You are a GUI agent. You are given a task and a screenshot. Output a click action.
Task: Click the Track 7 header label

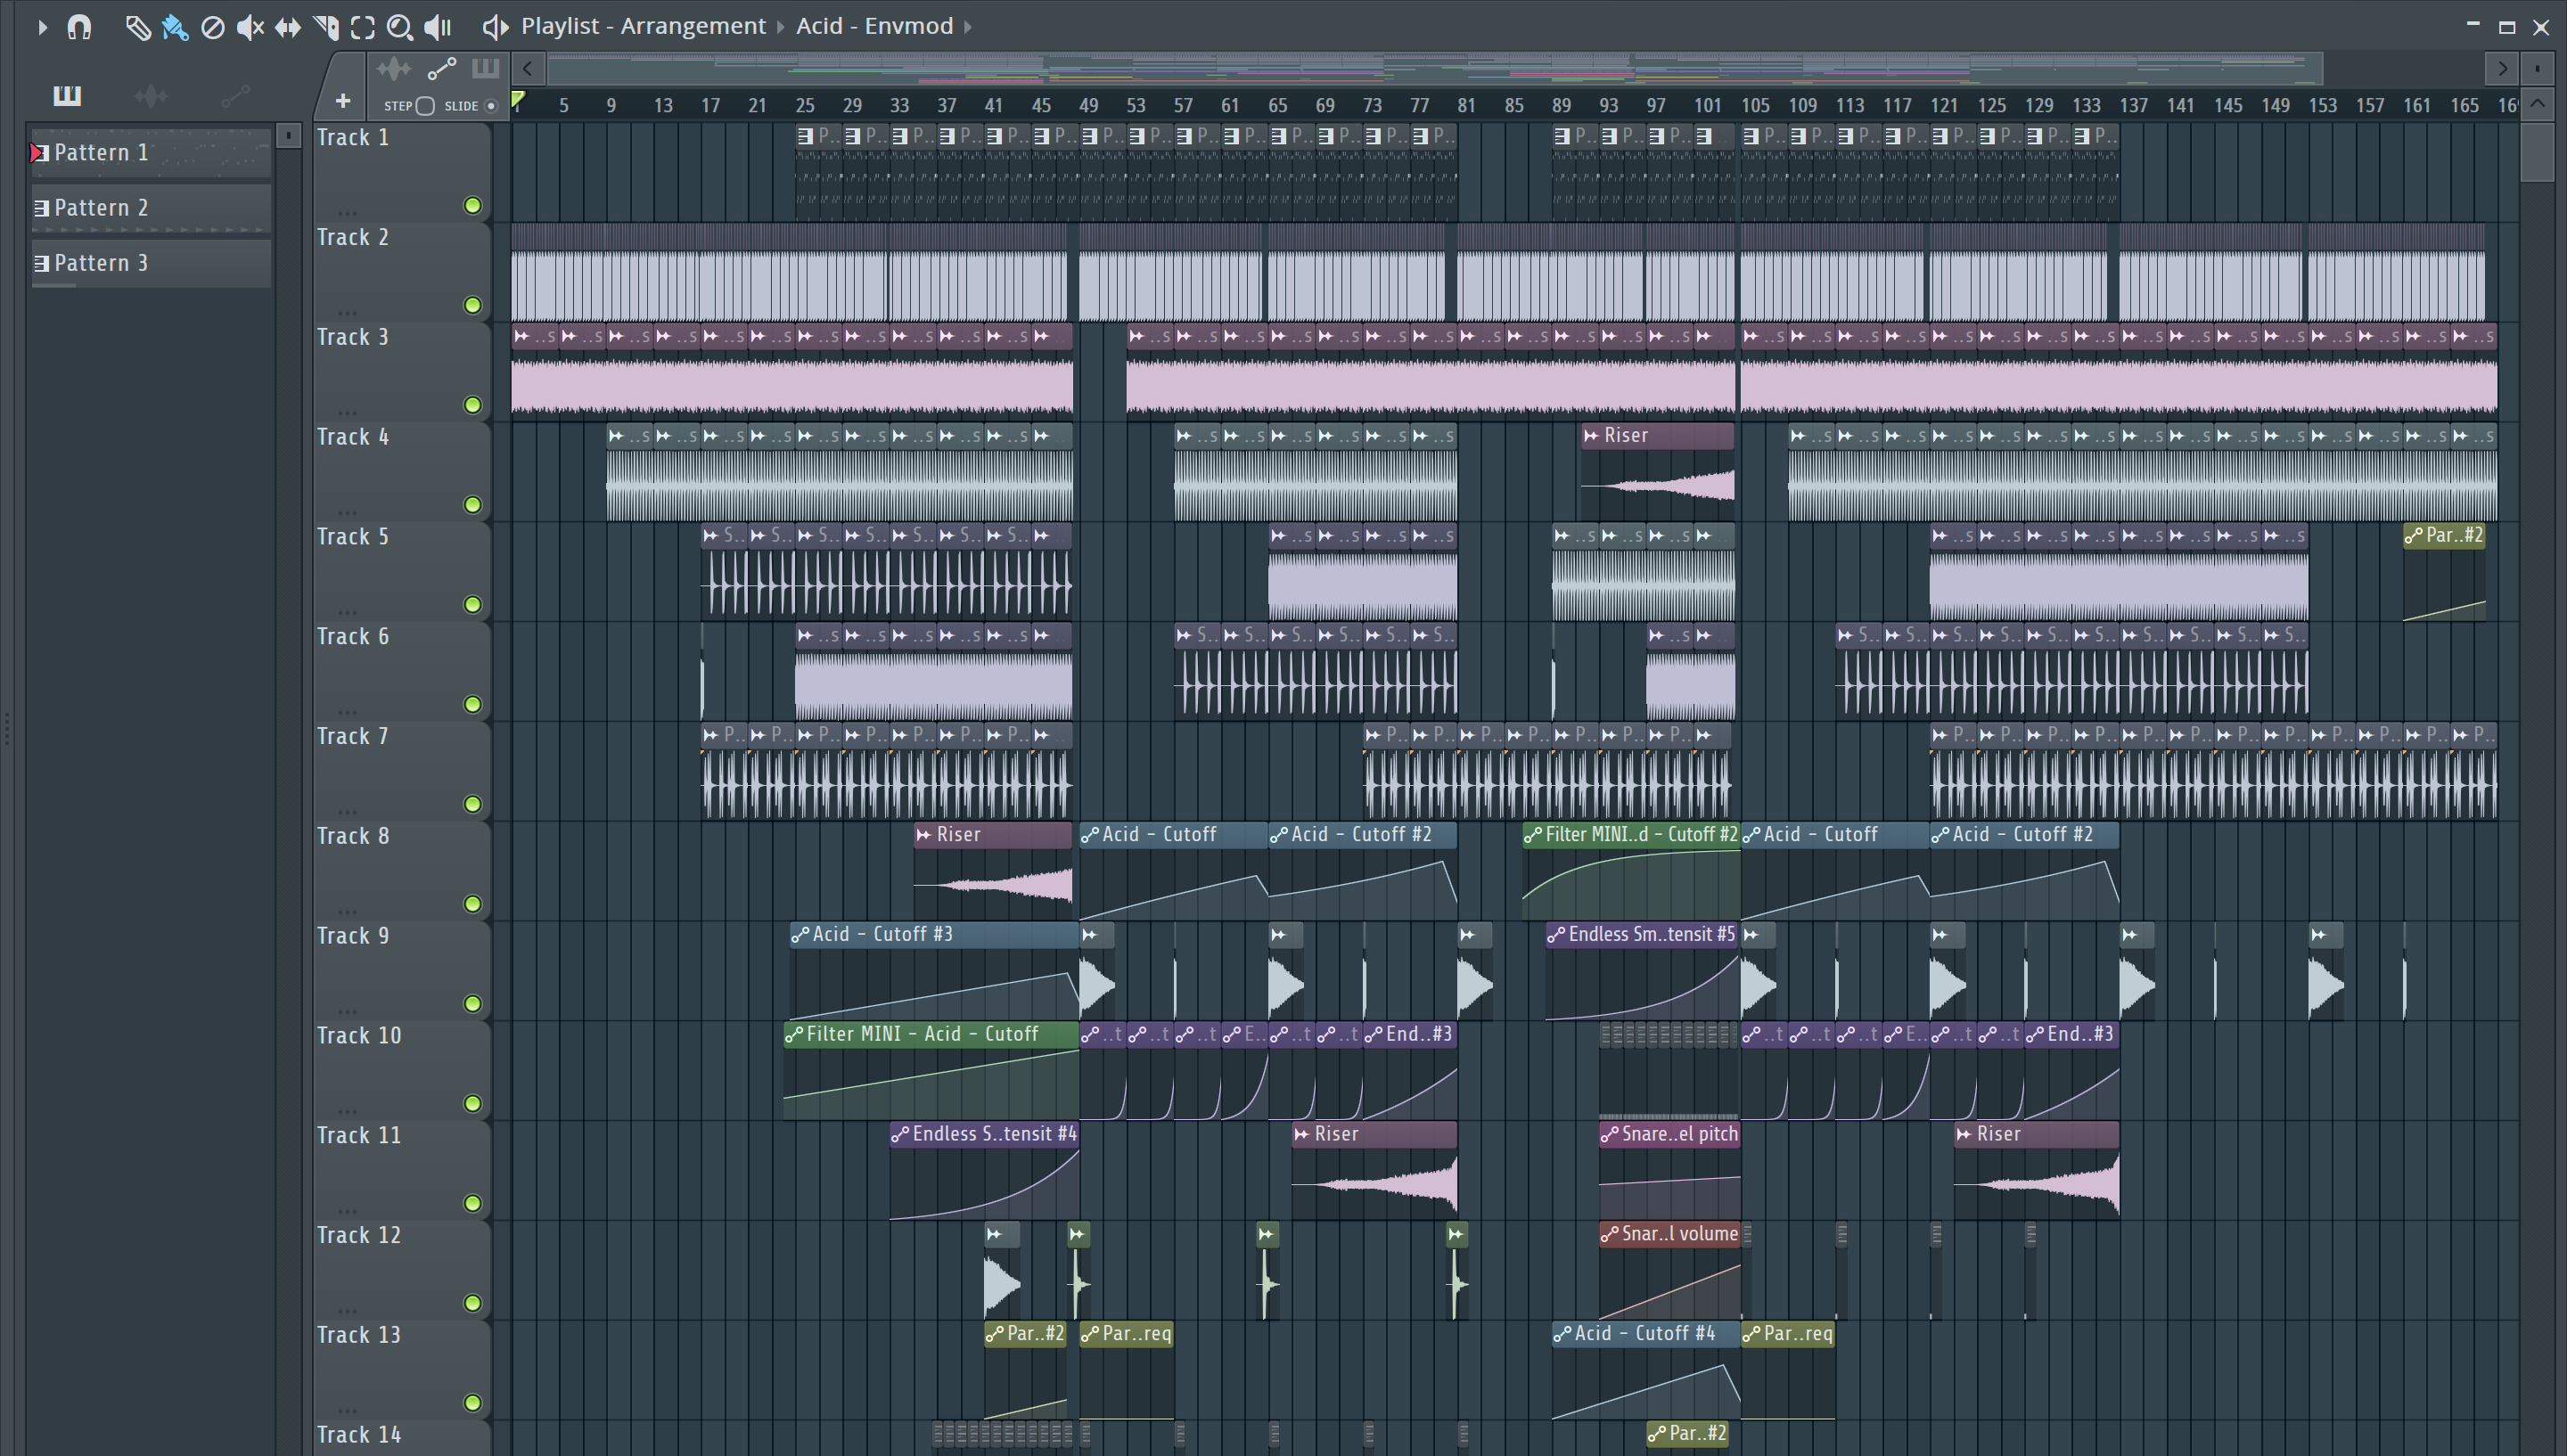pos(353,736)
